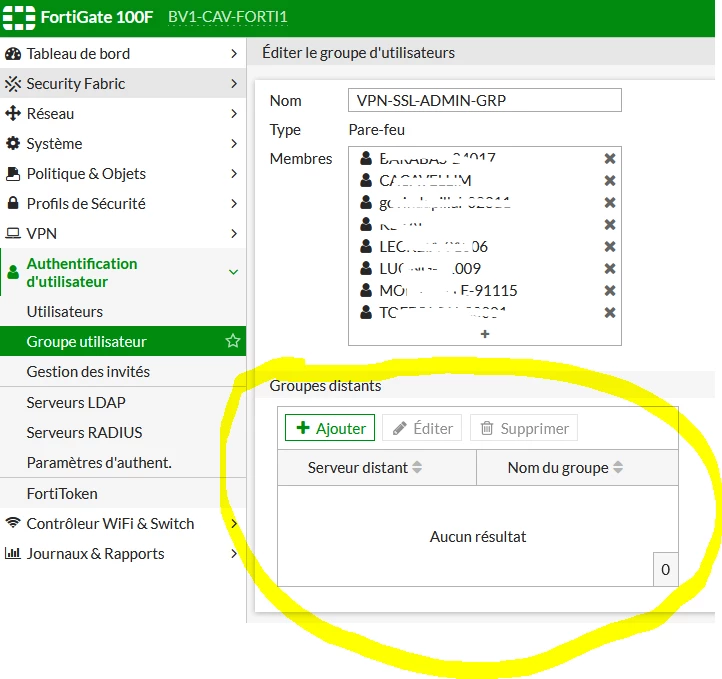Click the Supprimer button
The width and height of the screenshot is (722, 679).
coord(524,428)
